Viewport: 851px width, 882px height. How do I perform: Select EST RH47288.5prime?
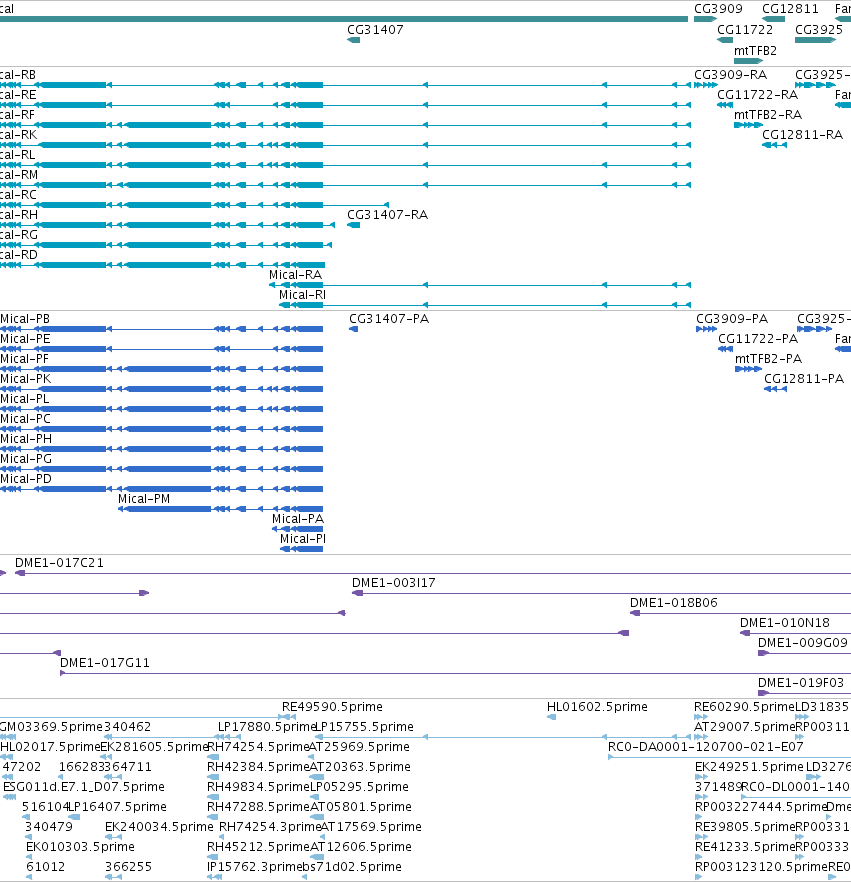click(x=258, y=807)
